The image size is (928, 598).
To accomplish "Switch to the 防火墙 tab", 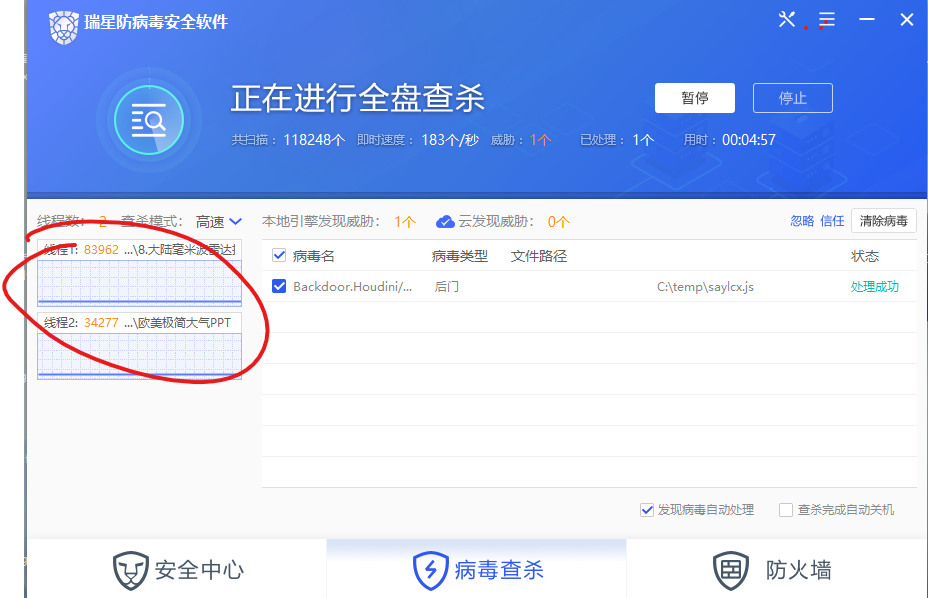I will click(x=776, y=570).
